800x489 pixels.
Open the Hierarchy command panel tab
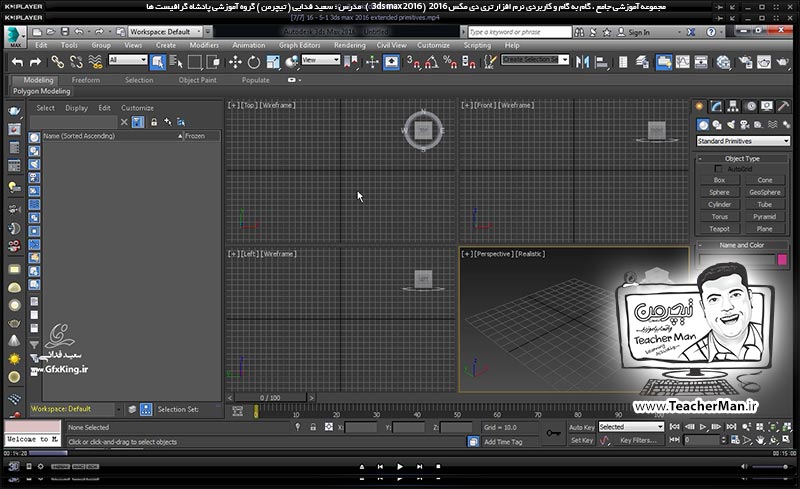click(733, 106)
